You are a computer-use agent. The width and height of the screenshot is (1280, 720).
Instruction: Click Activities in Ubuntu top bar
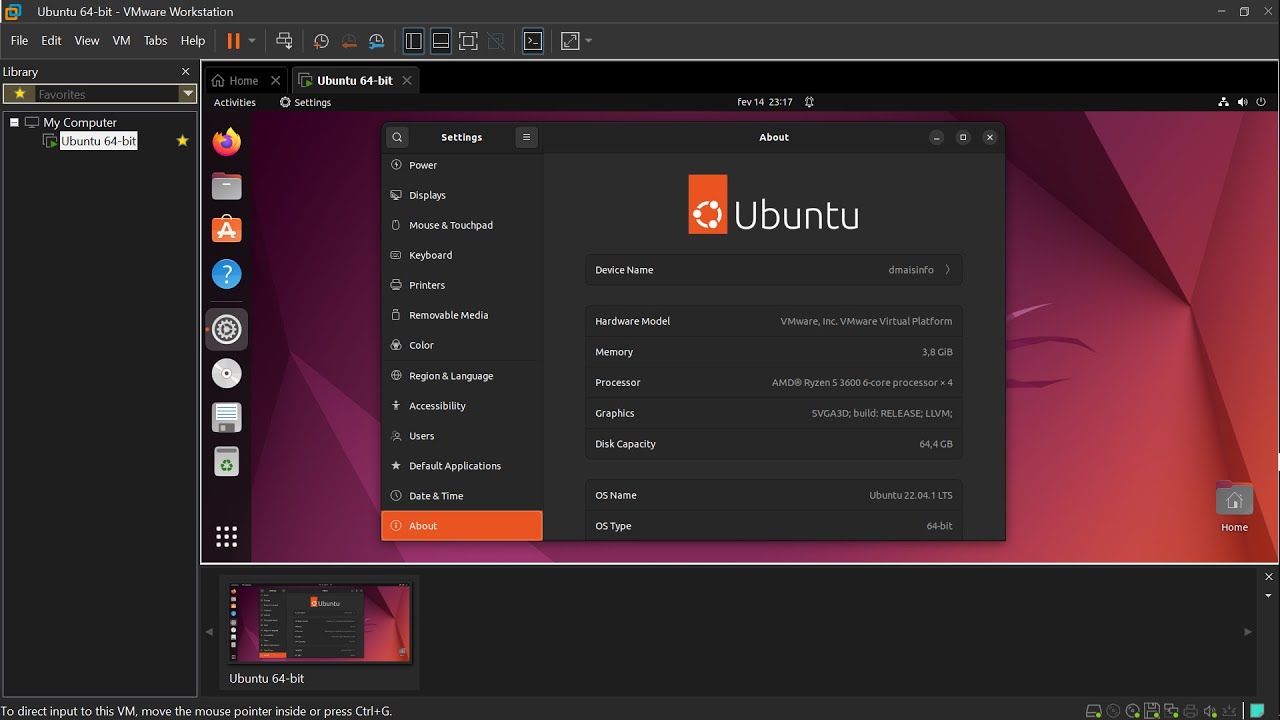coord(235,102)
